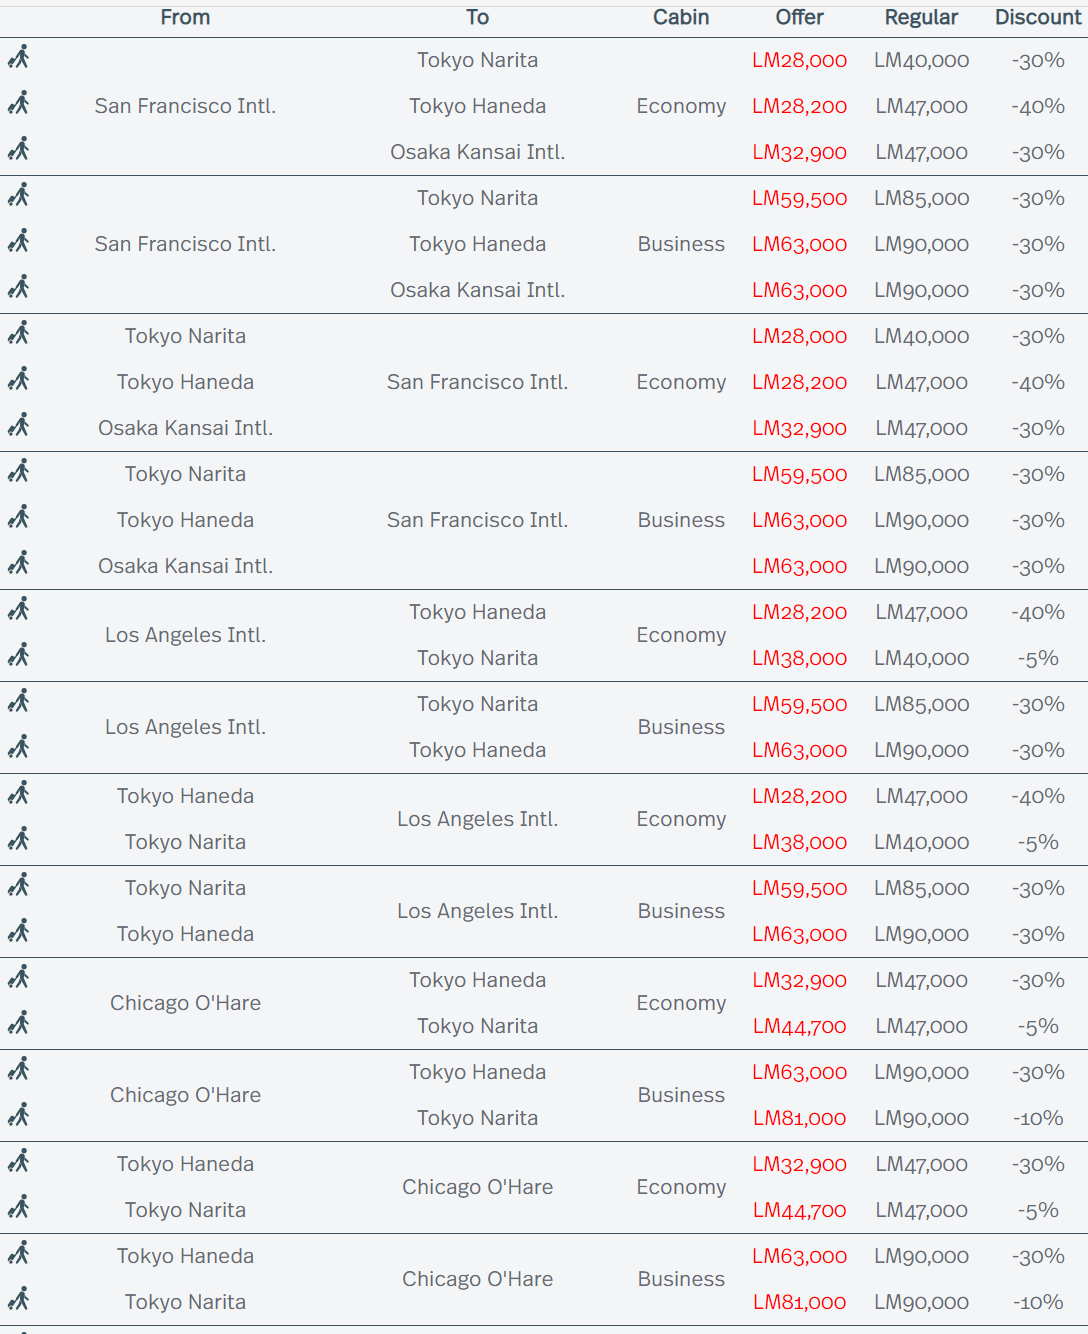Click the Offer column header
The height and width of the screenshot is (1334, 1088).
click(x=799, y=18)
